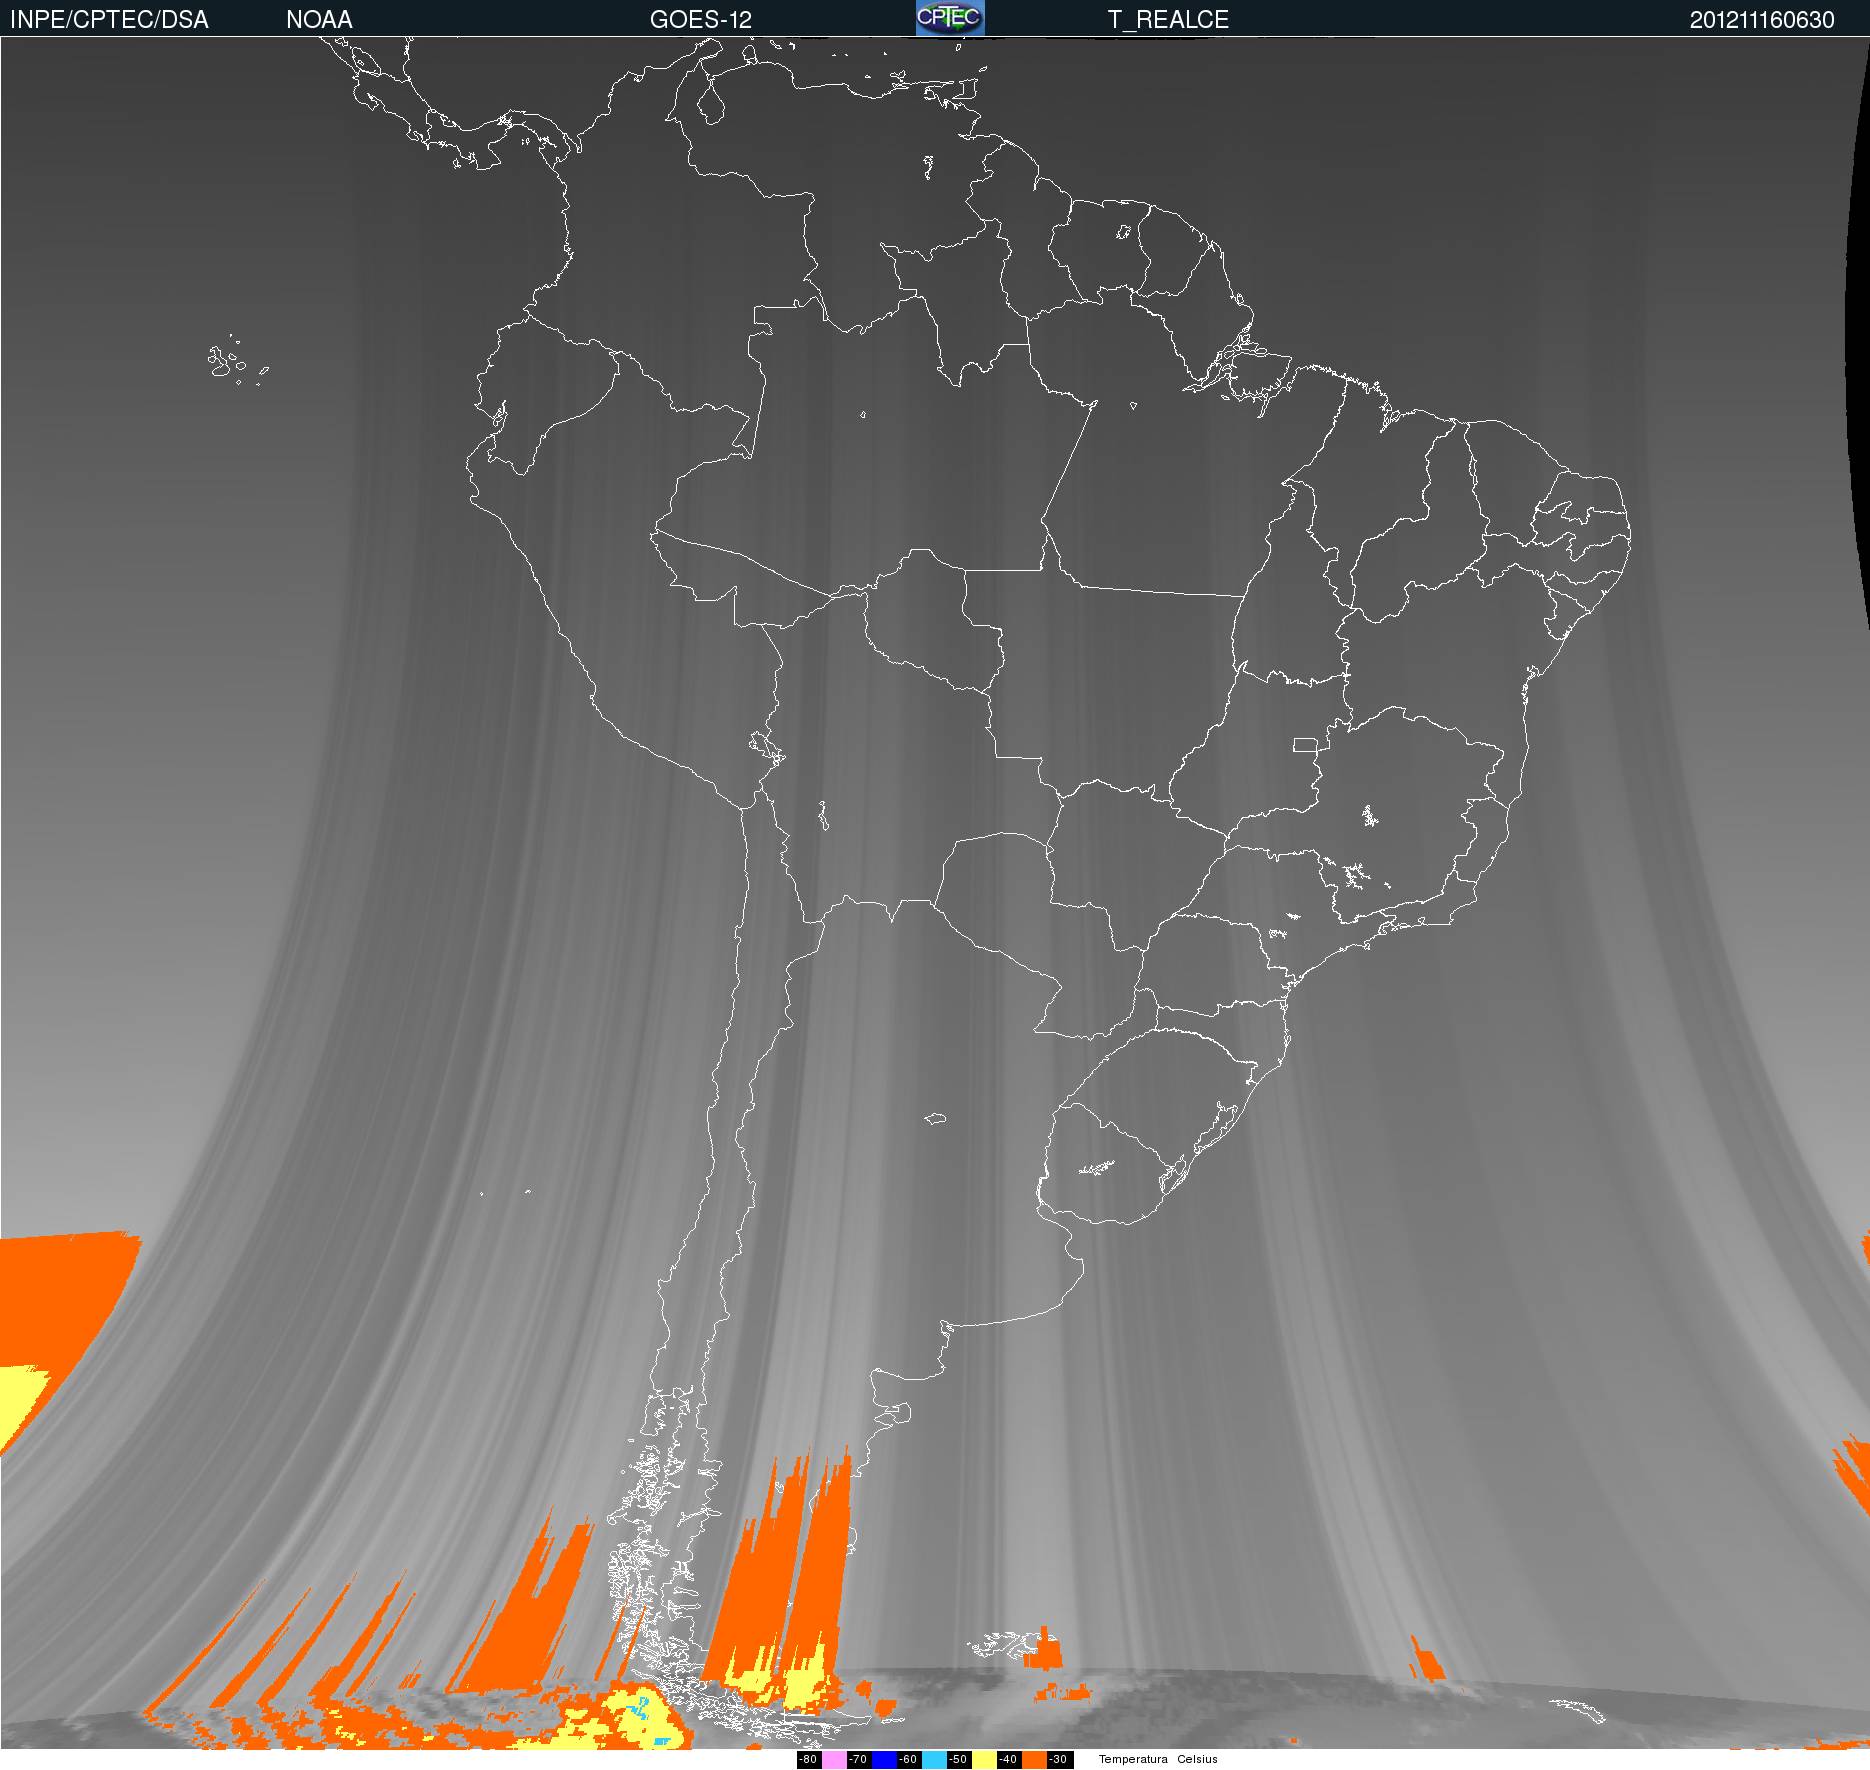1870x1770 pixels.
Task: Click the T_REALCE product label
Action: tap(1168, 20)
